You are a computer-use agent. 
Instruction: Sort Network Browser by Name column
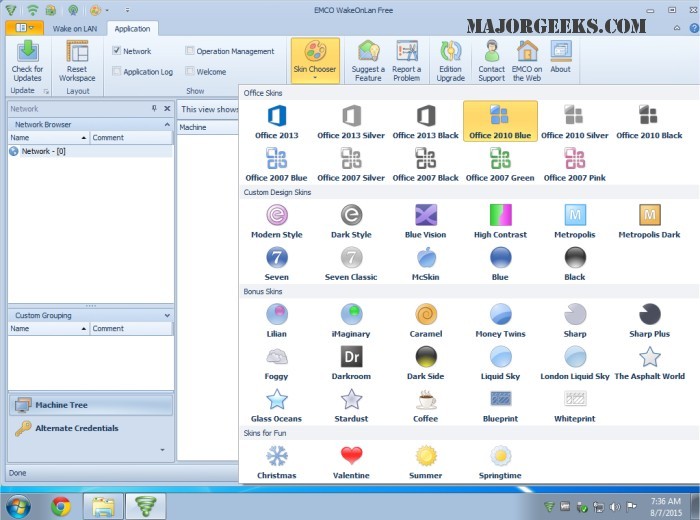48,137
